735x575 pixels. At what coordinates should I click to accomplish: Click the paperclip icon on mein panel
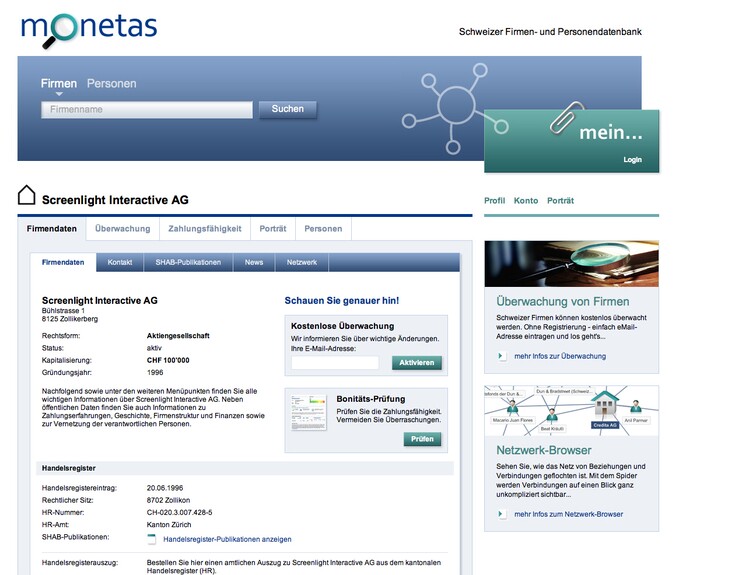click(566, 117)
